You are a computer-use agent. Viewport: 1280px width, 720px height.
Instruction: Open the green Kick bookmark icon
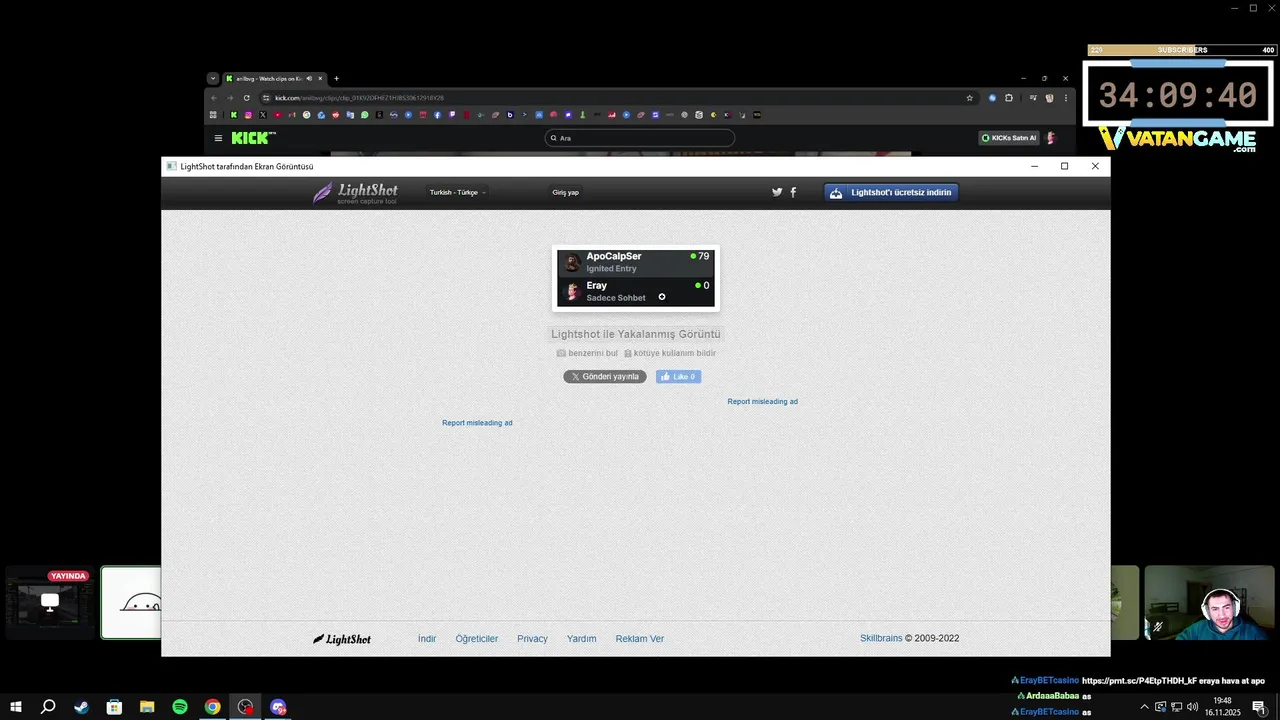(x=234, y=115)
